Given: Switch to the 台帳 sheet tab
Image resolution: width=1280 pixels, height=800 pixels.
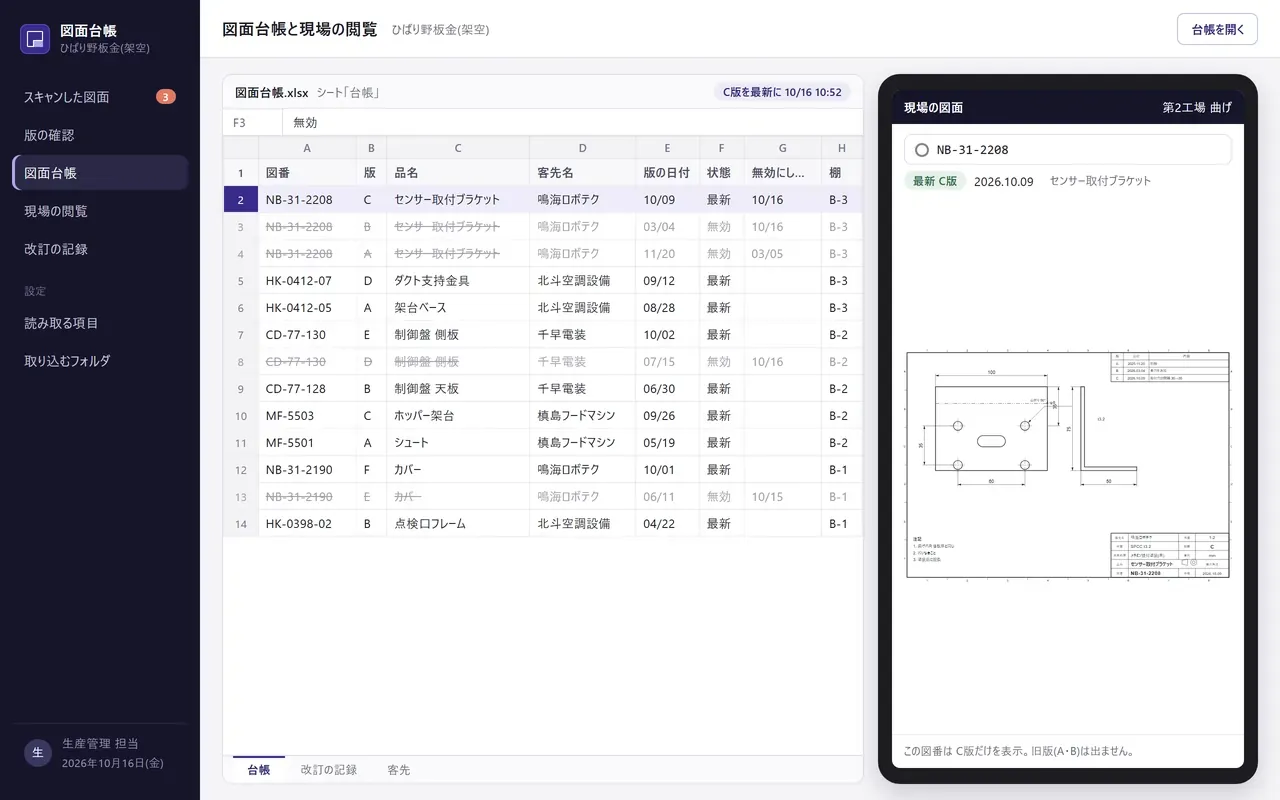Looking at the screenshot, I should click(258, 769).
